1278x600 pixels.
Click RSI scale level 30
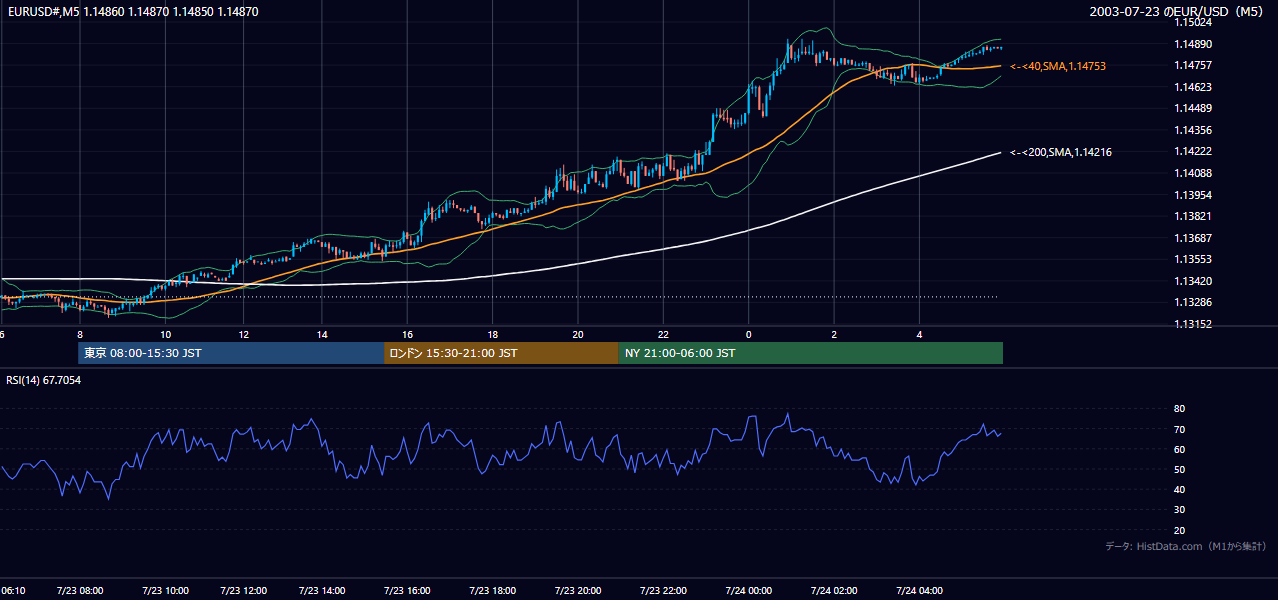point(1179,510)
